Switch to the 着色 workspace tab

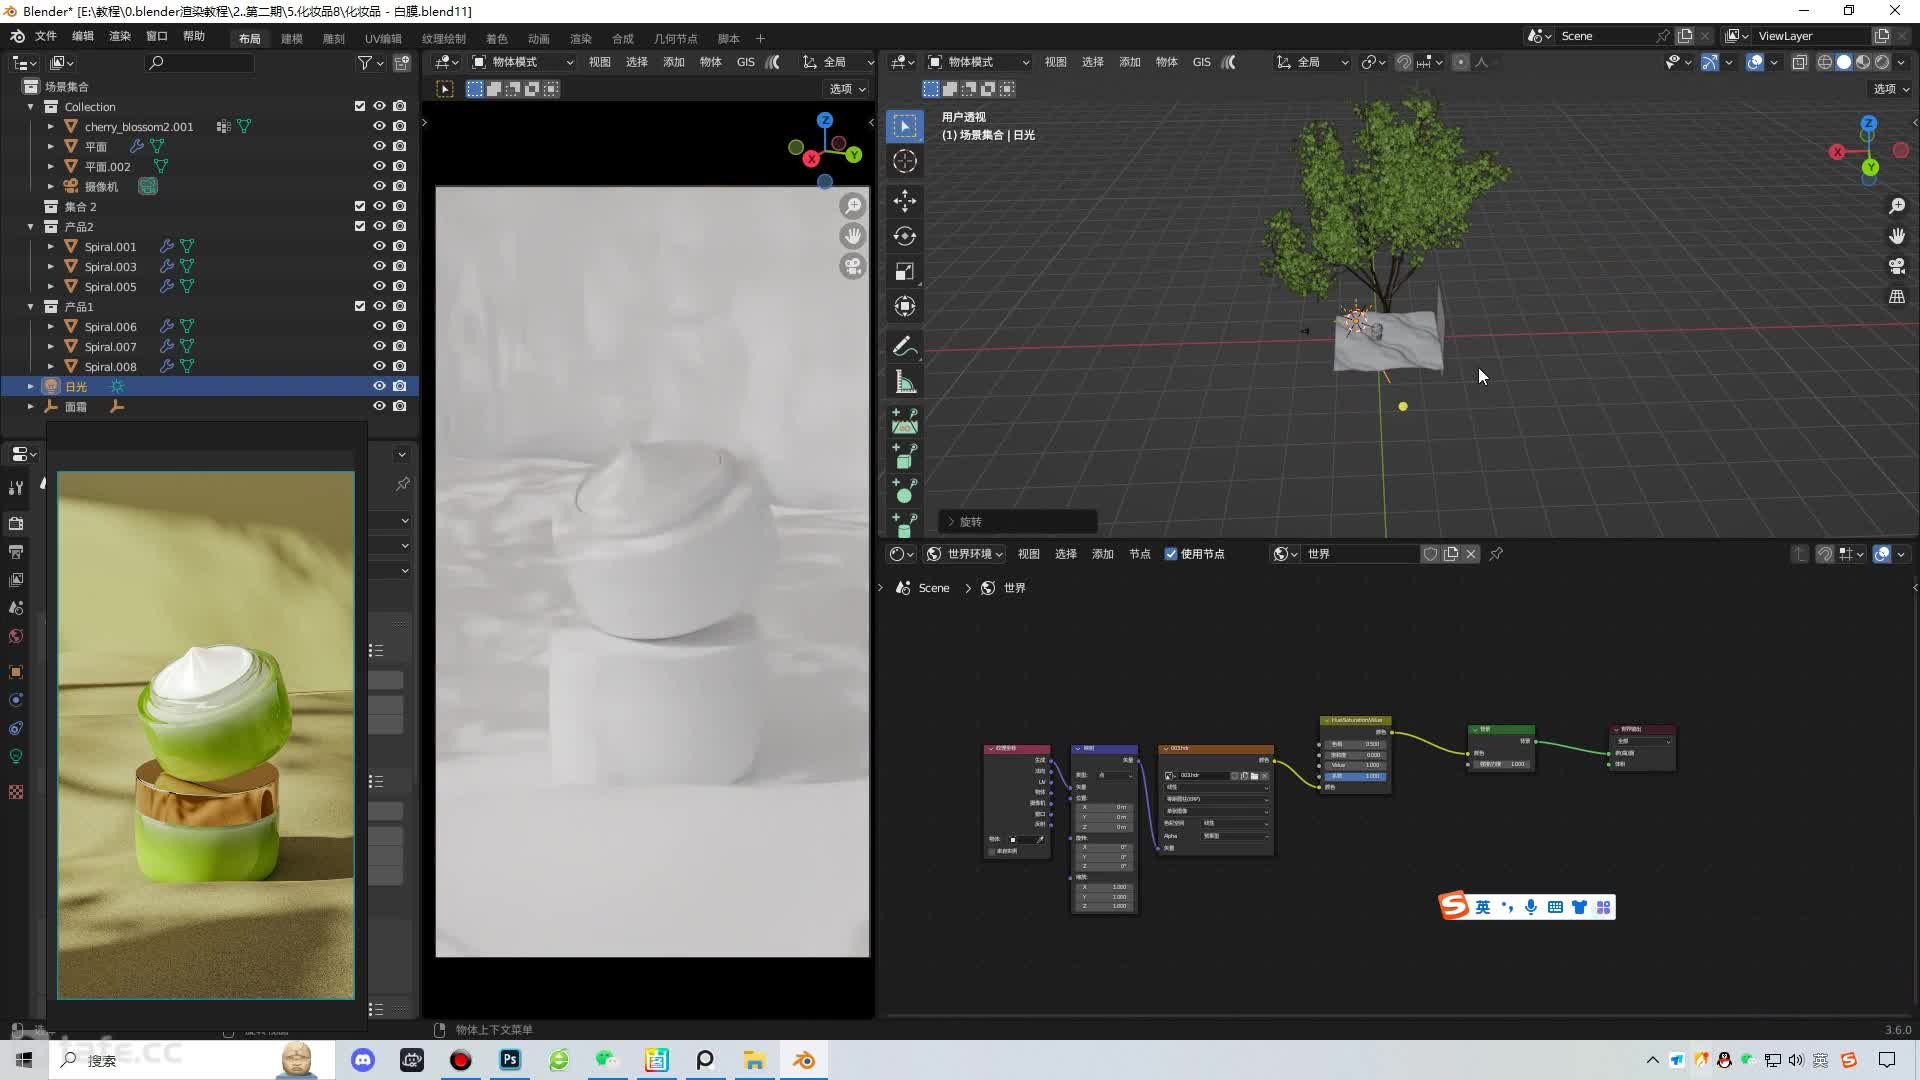pos(497,39)
